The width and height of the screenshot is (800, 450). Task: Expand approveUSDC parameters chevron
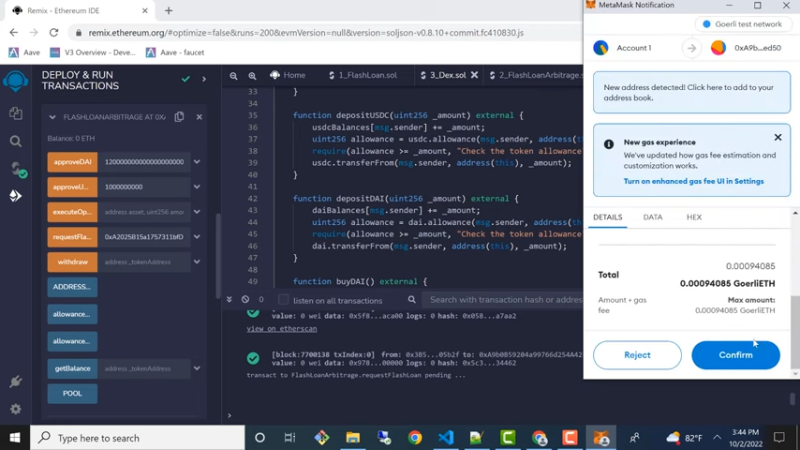197,187
